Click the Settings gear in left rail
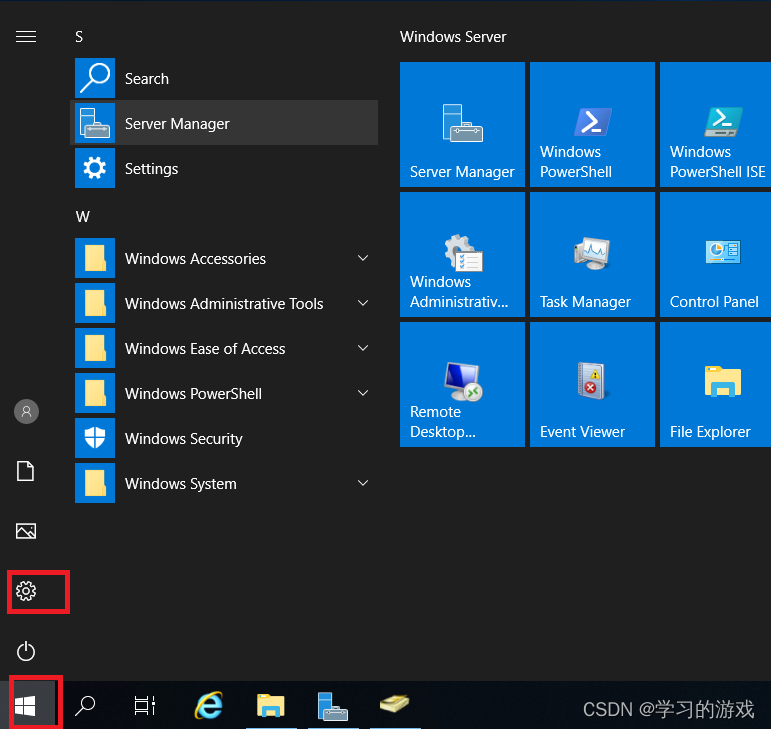This screenshot has width=771, height=729. pyautogui.click(x=26, y=592)
